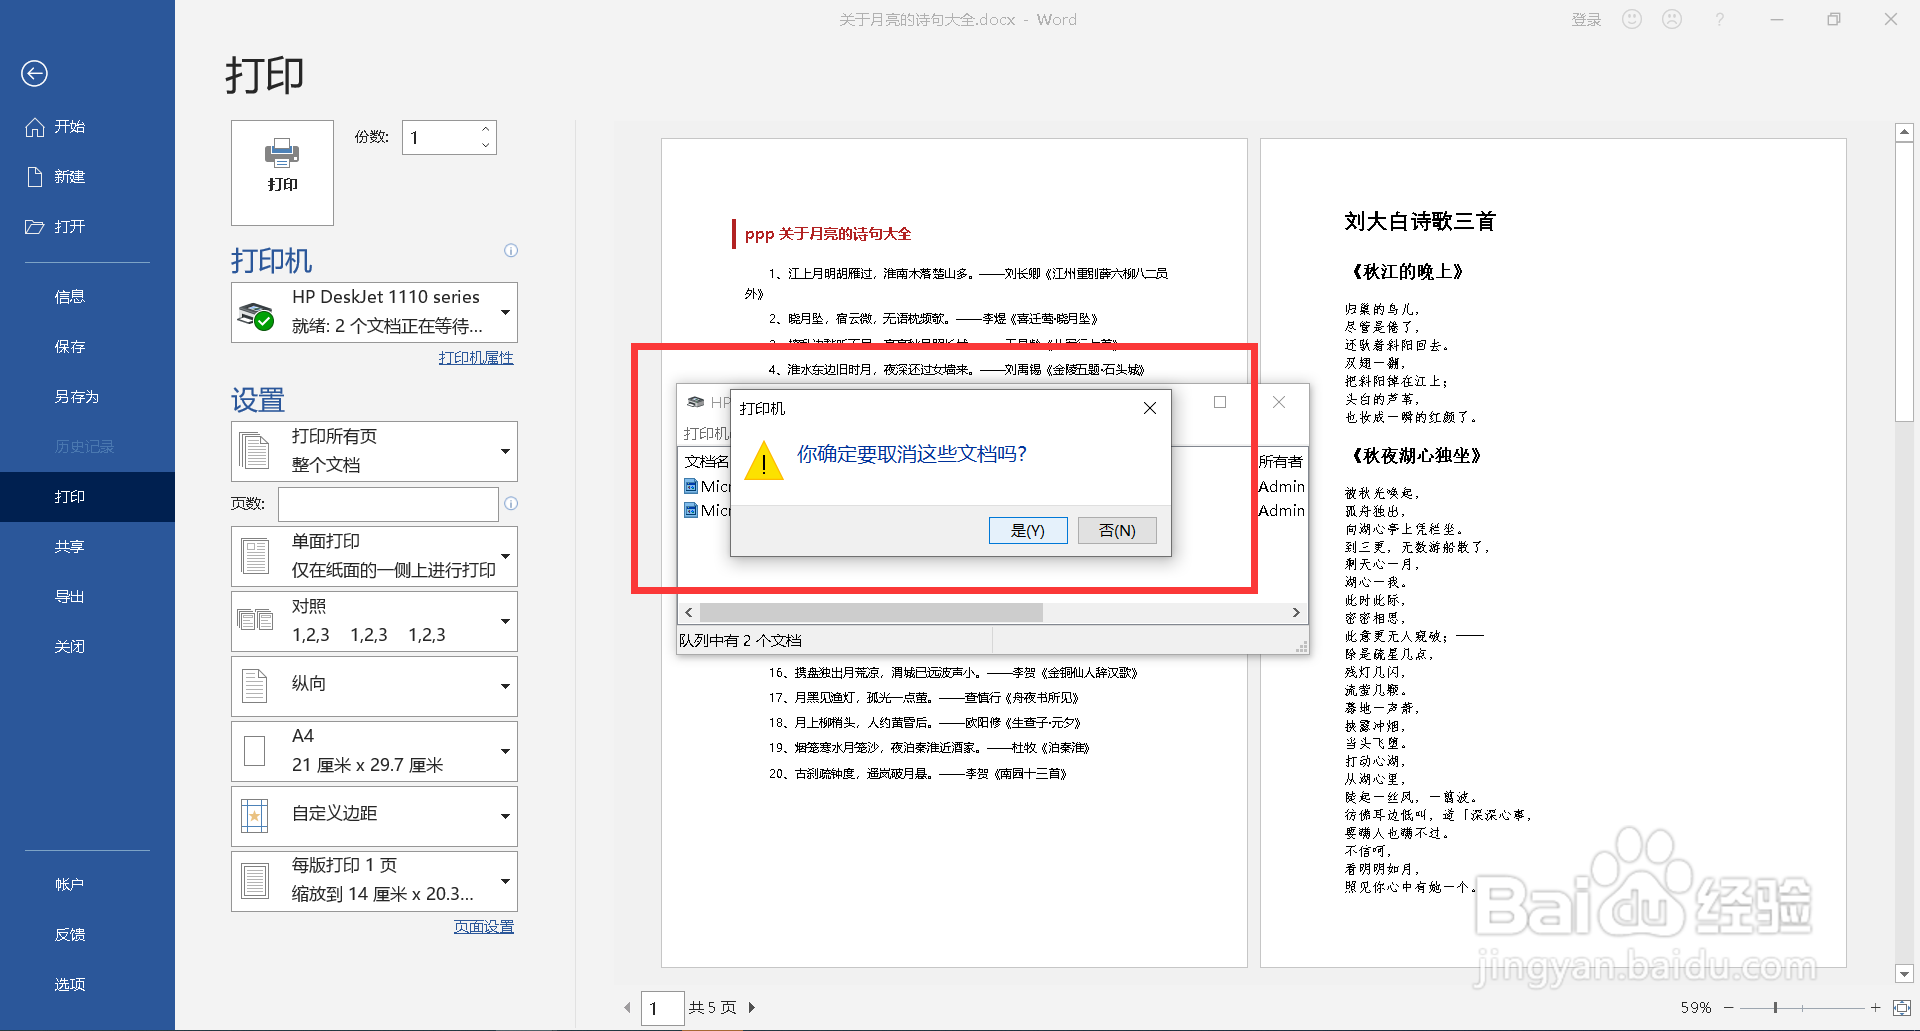Click preview scrollbar down arrow

point(1904,974)
